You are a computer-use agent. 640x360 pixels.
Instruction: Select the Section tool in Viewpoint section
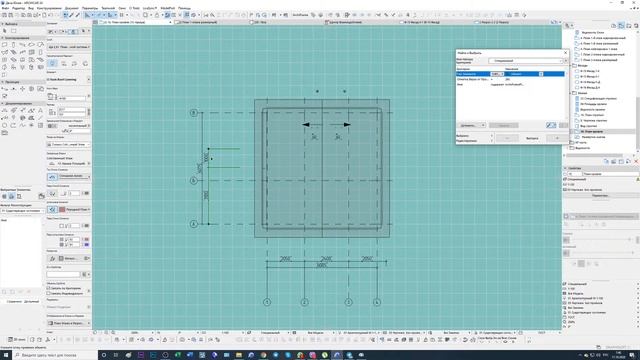point(4,89)
